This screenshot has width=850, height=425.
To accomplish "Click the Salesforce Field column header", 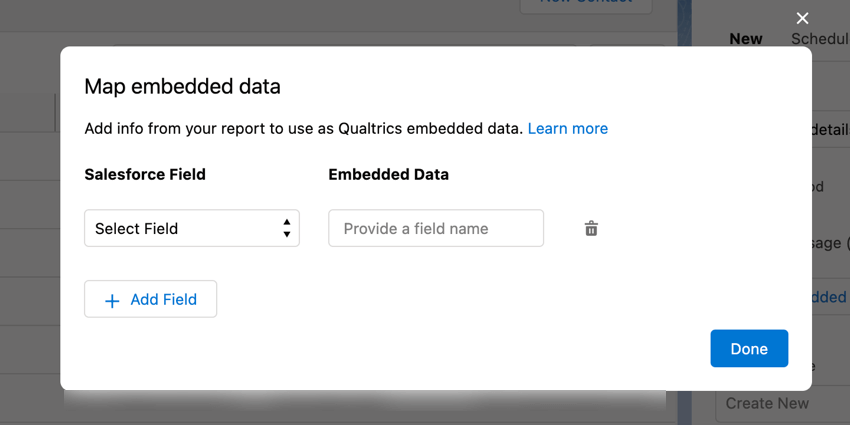I will [145, 174].
